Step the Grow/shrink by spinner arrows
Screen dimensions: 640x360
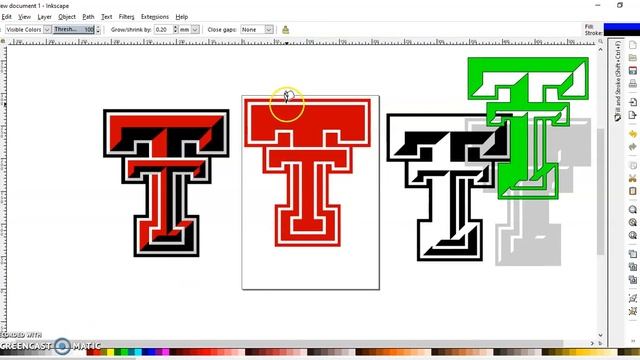click(176, 30)
